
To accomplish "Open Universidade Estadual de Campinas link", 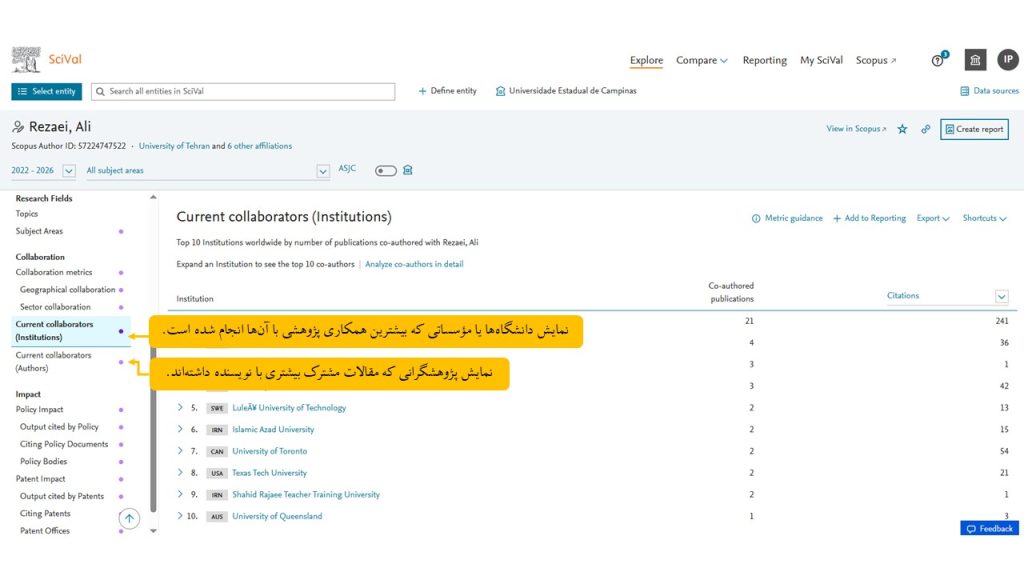I will 566,91.
